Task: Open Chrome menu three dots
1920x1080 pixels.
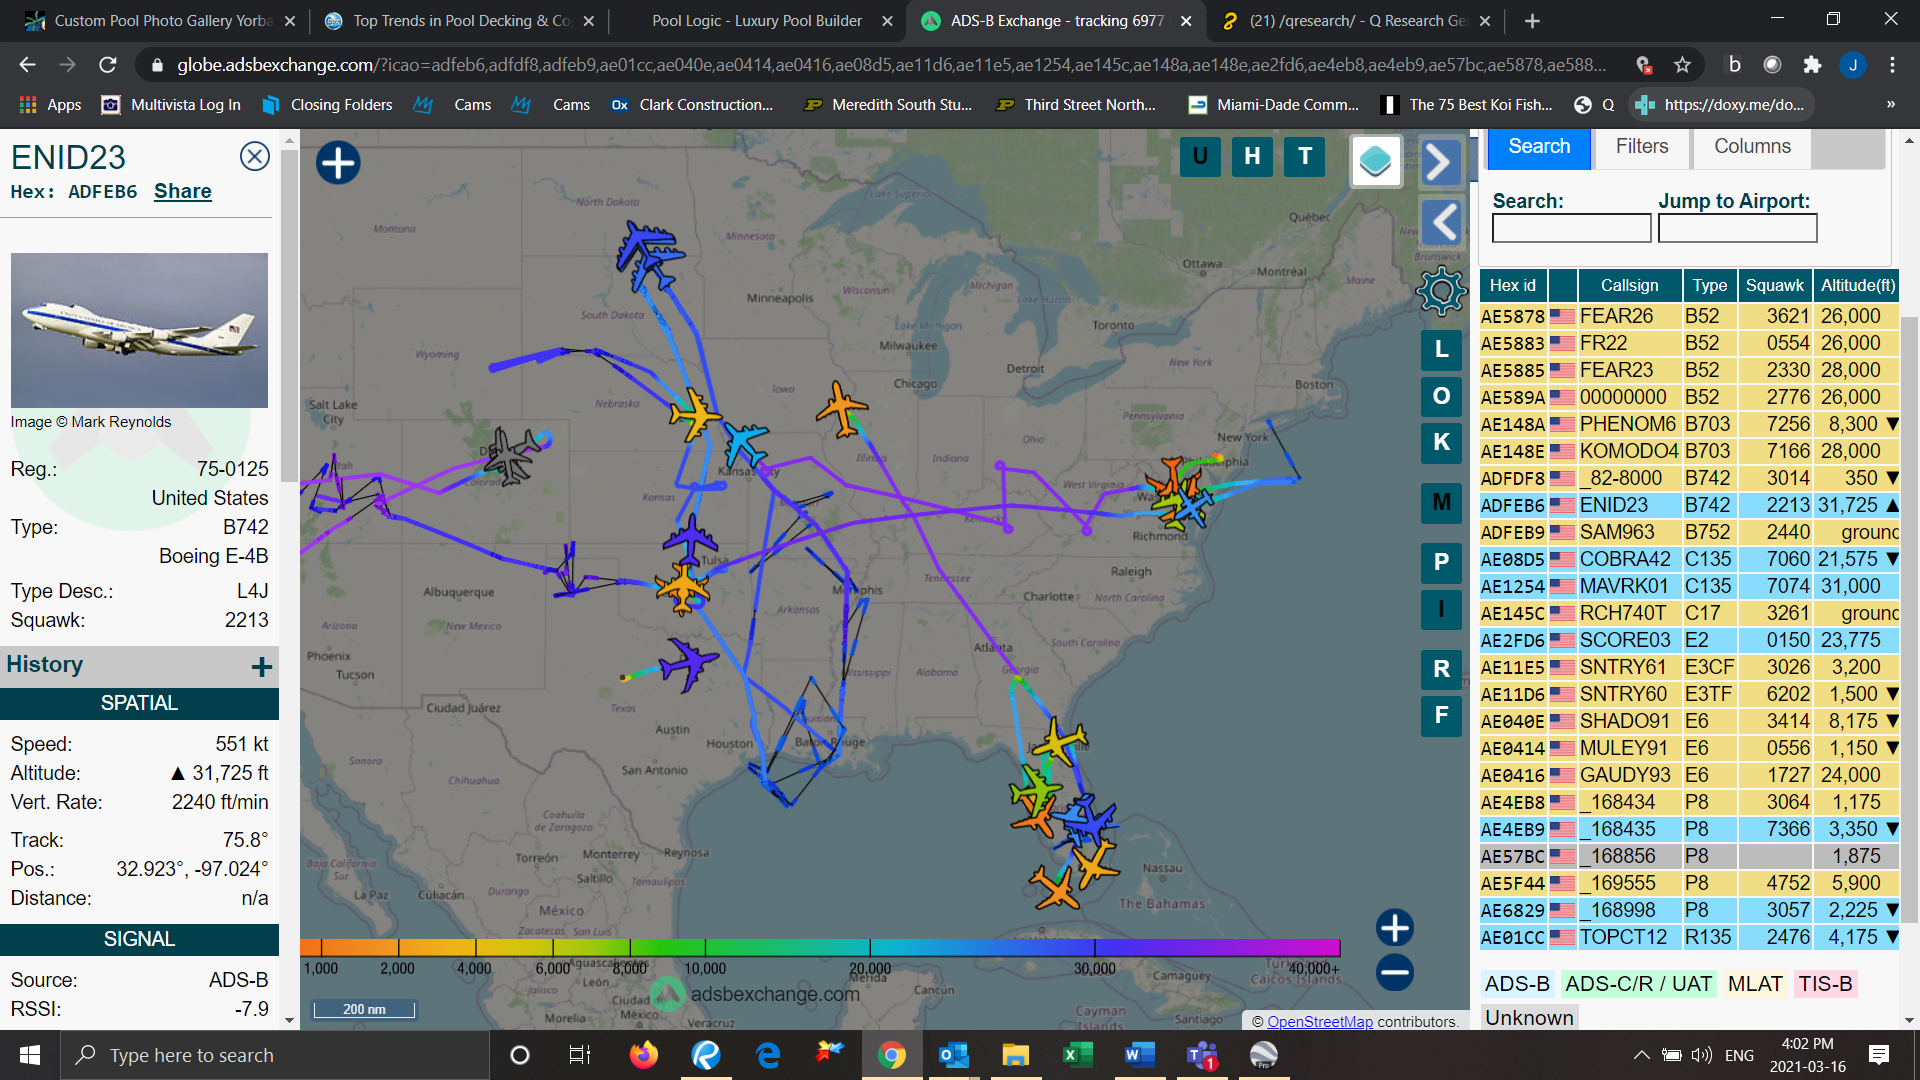Action: [x=1892, y=65]
